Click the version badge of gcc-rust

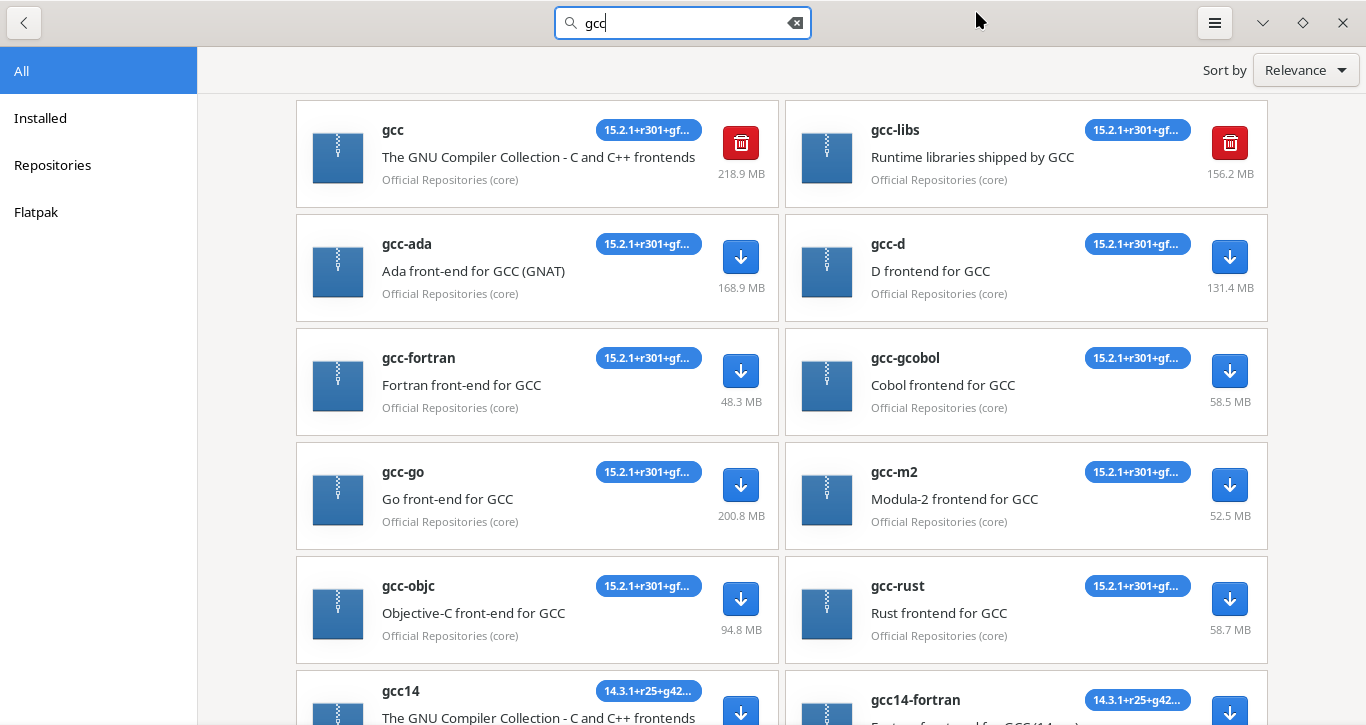[1138, 586]
